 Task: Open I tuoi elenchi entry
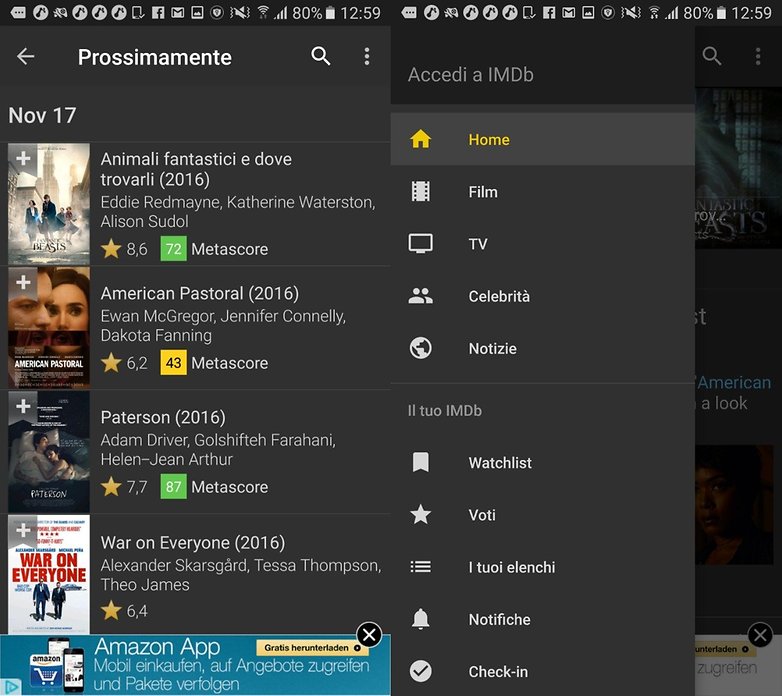[543, 567]
